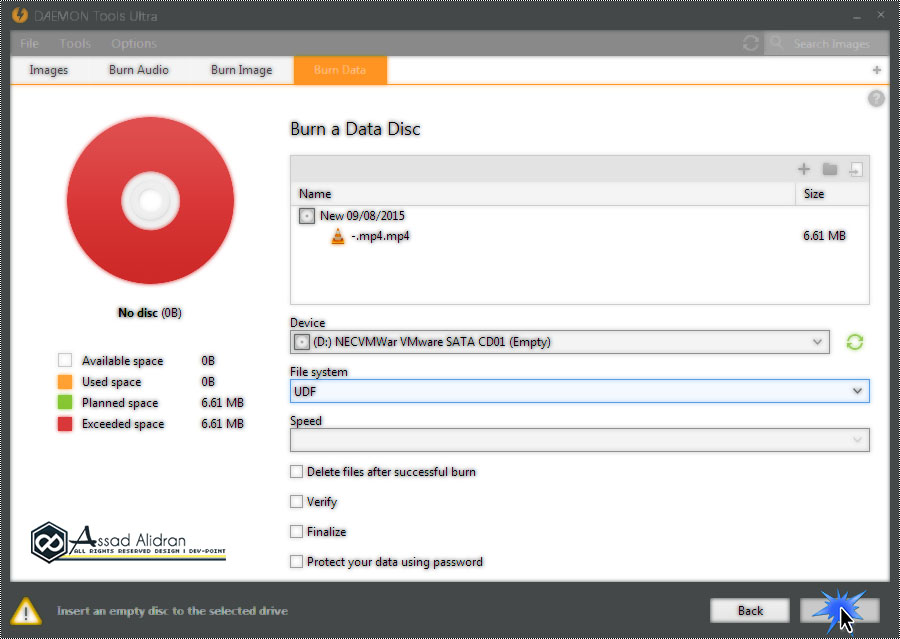Image resolution: width=900 pixels, height=639 pixels.
Task: Click the add files plus icon
Action: 804,169
